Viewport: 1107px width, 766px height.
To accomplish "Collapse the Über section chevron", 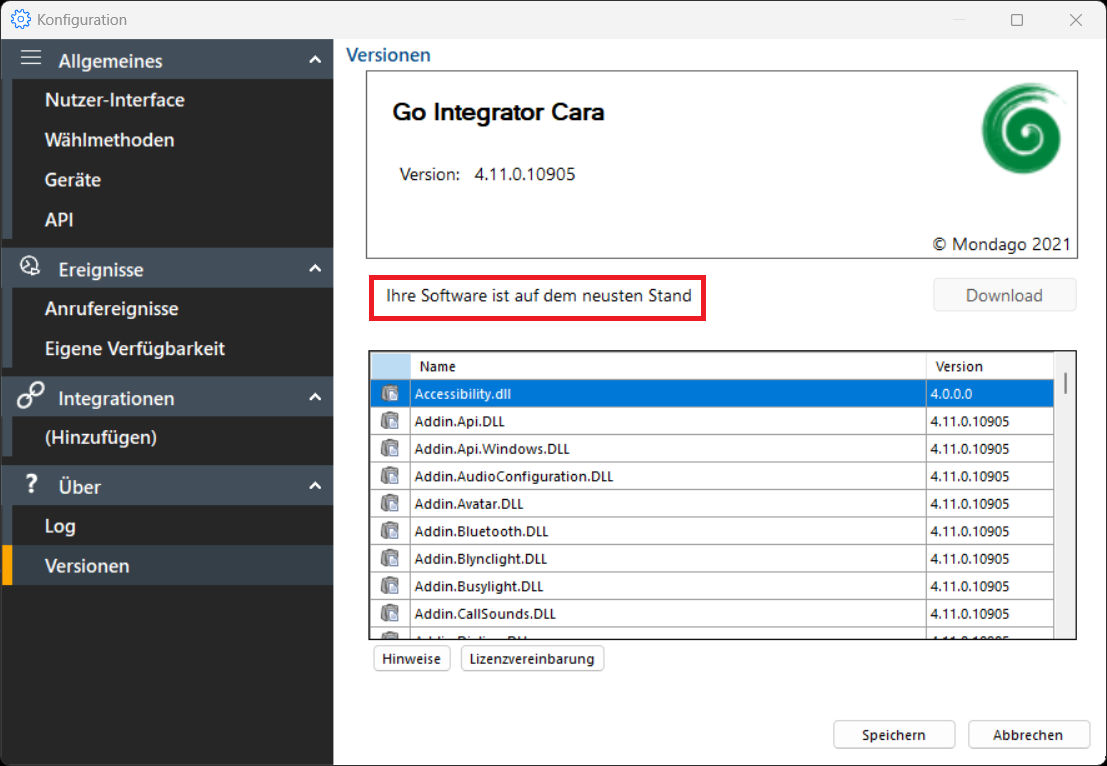I will [x=315, y=486].
